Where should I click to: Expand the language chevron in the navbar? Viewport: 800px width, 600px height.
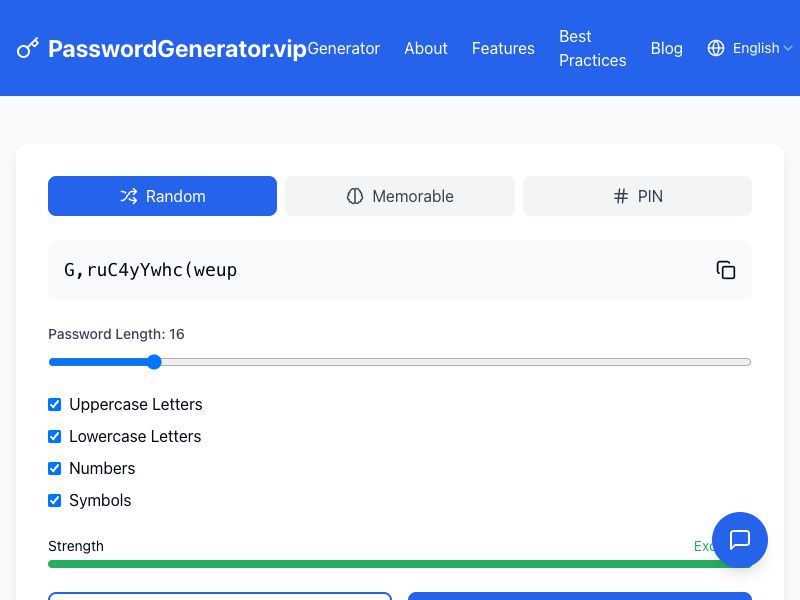788,48
